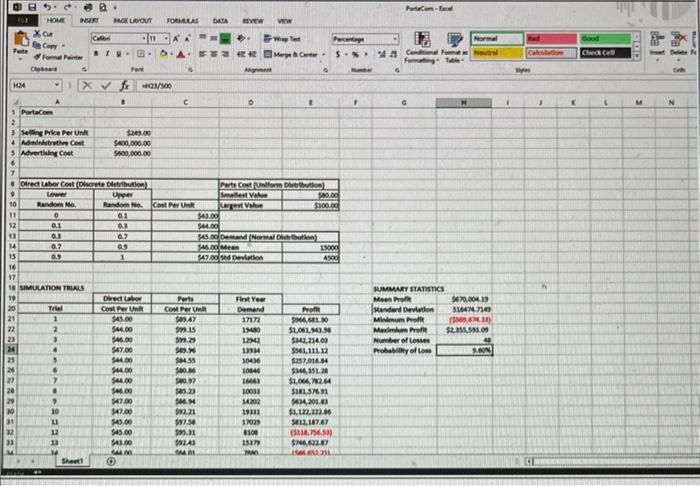700x486 pixels.
Task: Switch to the FORMULAS tab
Action: (182, 21)
